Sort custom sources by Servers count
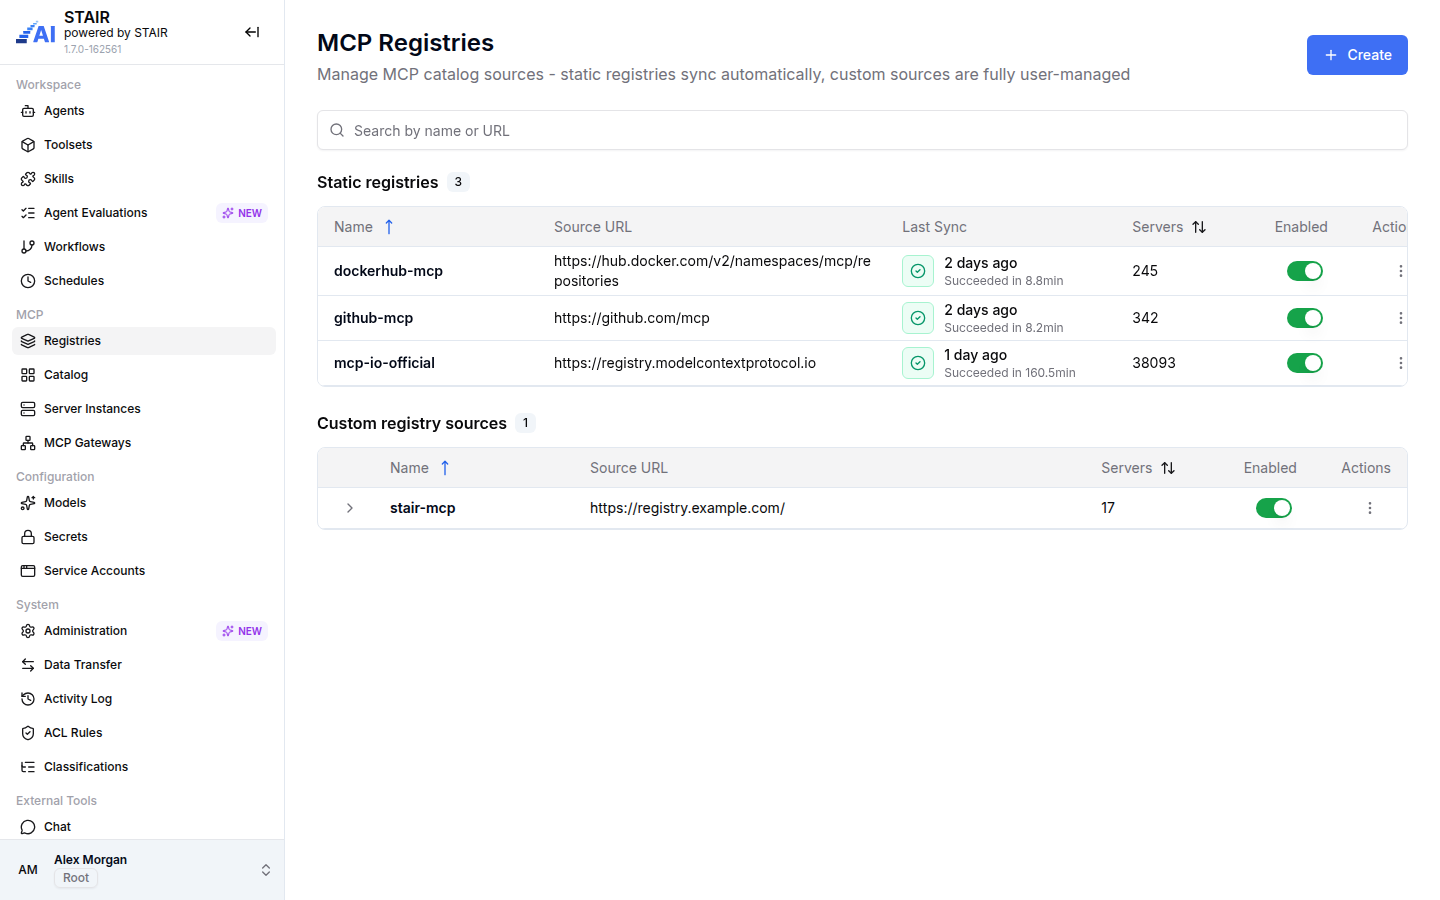Image resolution: width=1440 pixels, height=900 pixels. tap(1168, 468)
